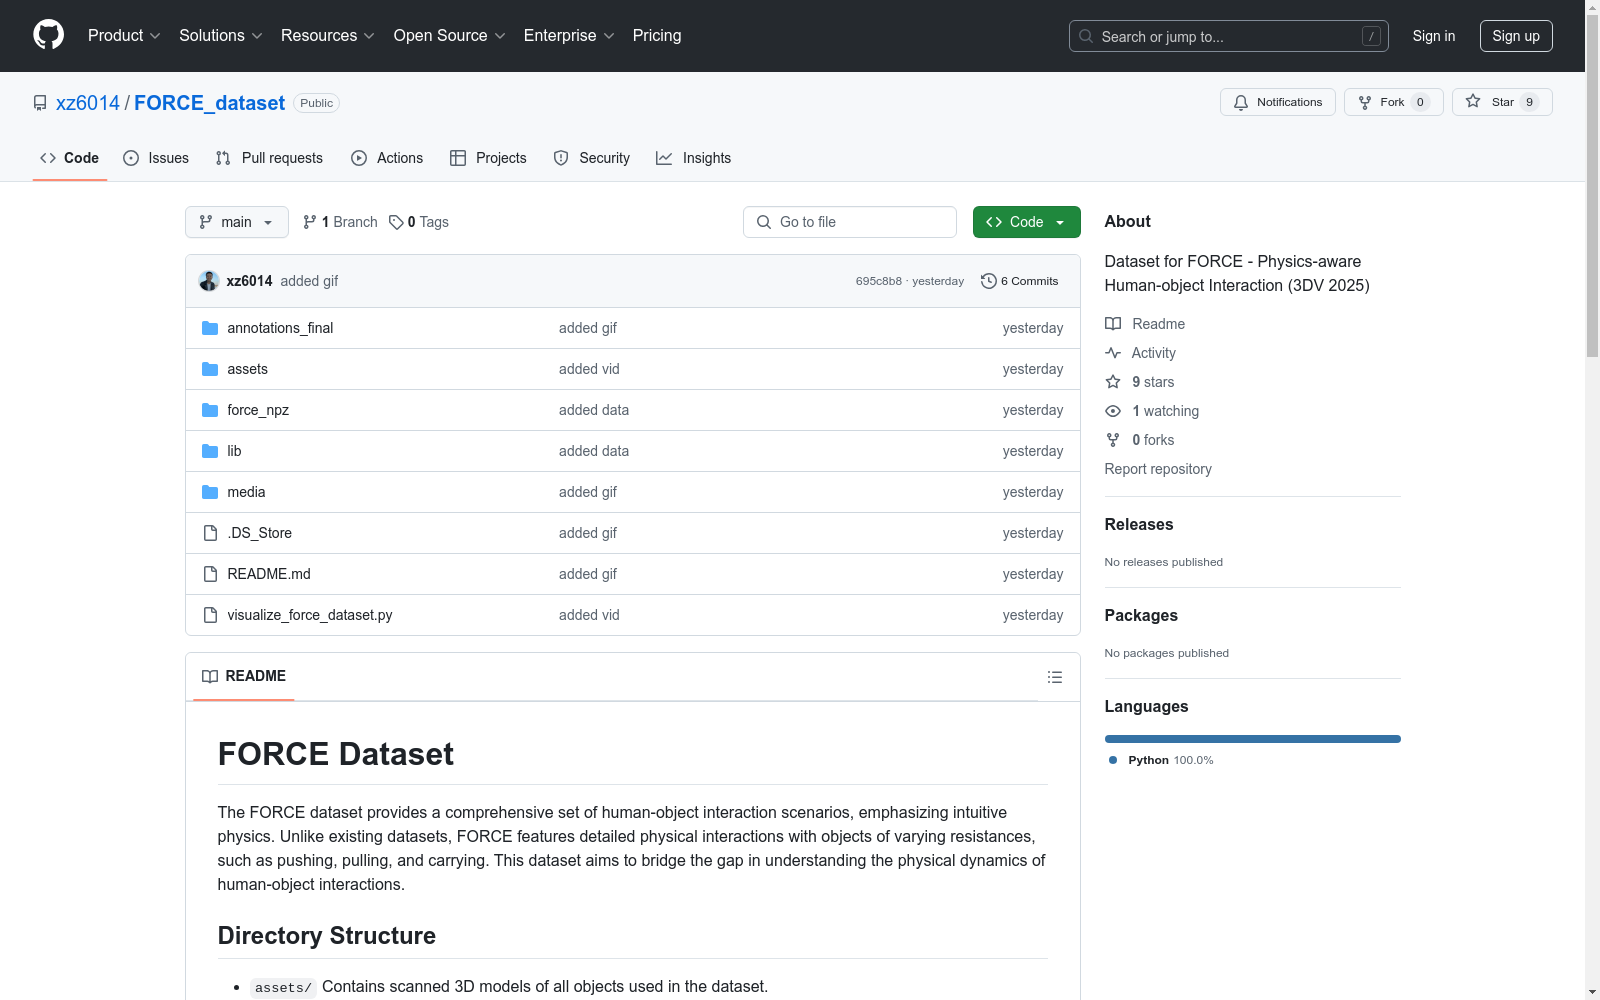Switch to the Pull requests tab
This screenshot has height=1000, width=1600.
point(269,158)
